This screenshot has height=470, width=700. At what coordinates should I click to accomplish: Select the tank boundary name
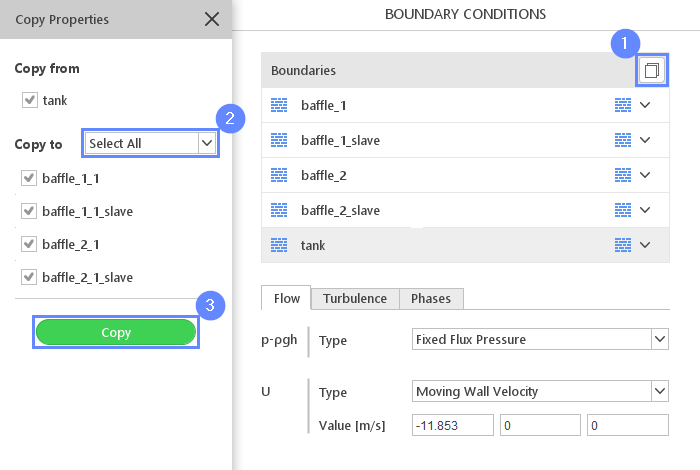pos(313,245)
